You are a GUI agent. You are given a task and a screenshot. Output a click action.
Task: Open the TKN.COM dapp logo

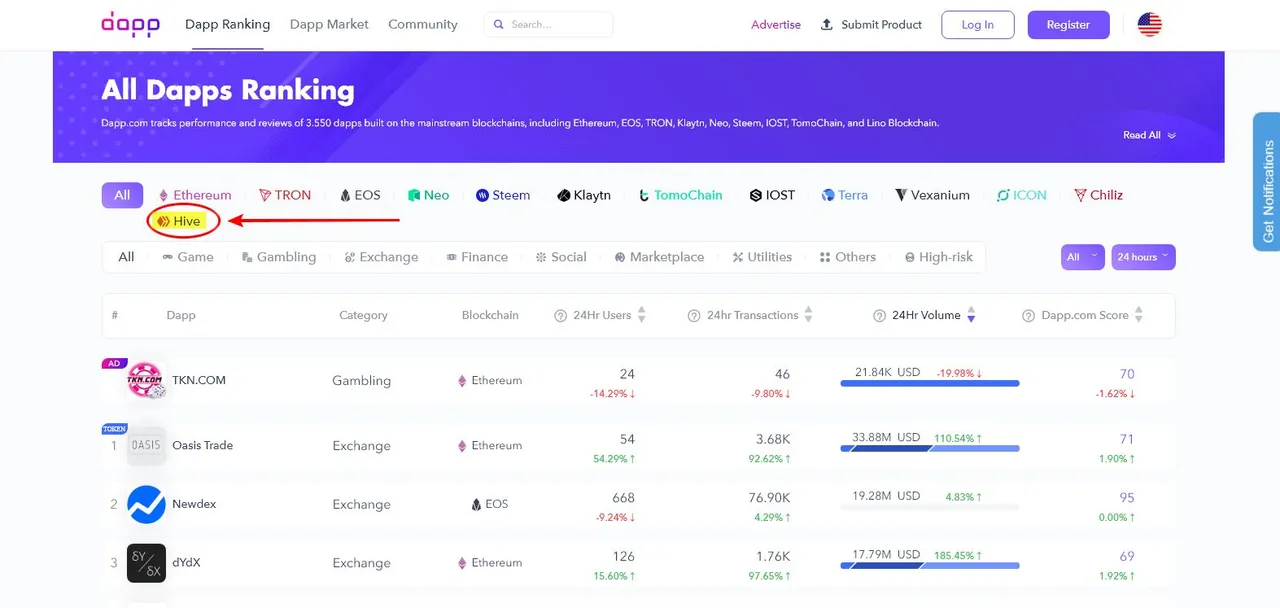[145, 380]
